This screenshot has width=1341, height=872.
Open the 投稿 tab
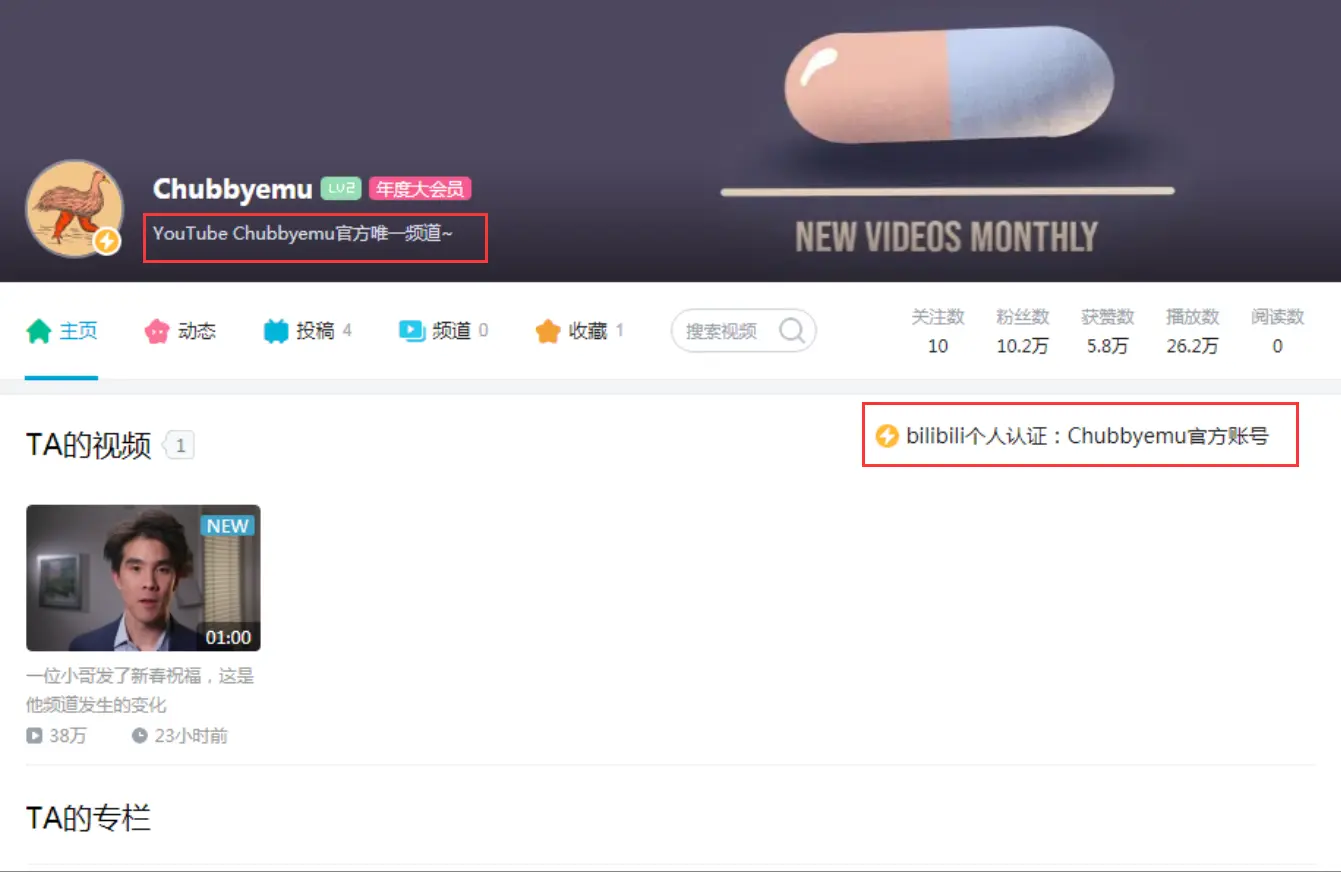pyautogui.click(x=307, y=331)
